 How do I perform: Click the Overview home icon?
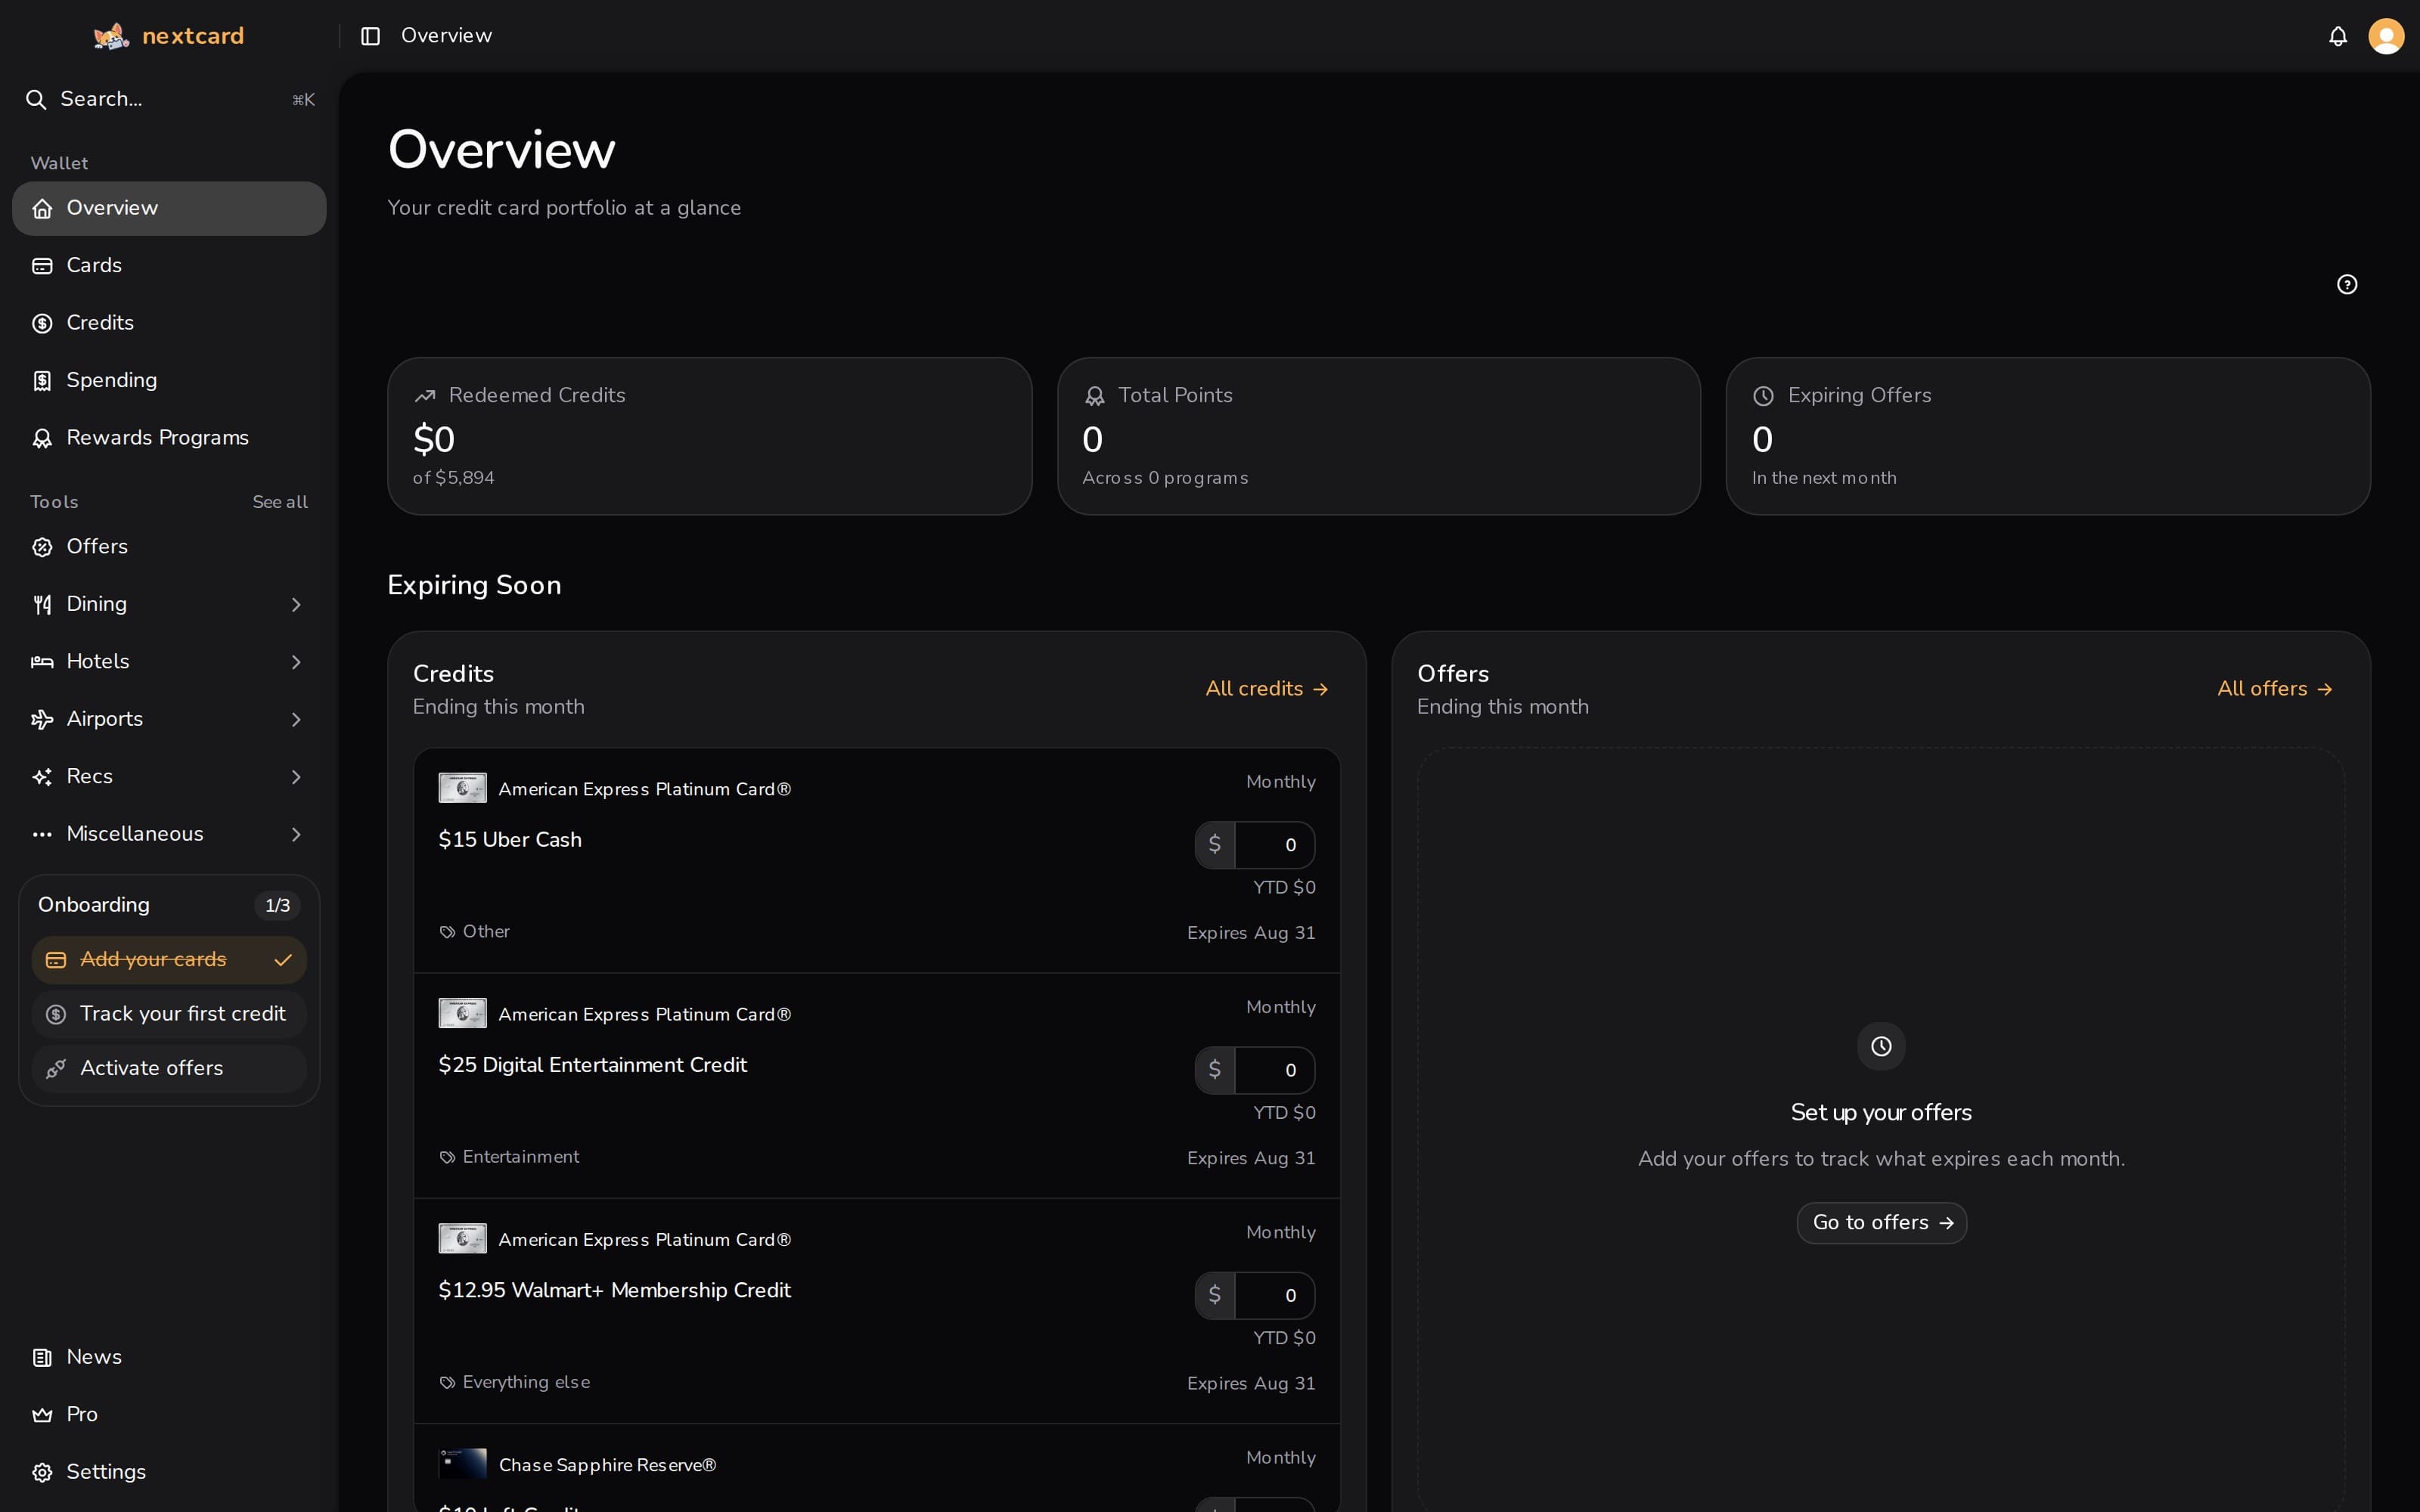(42, 208)
